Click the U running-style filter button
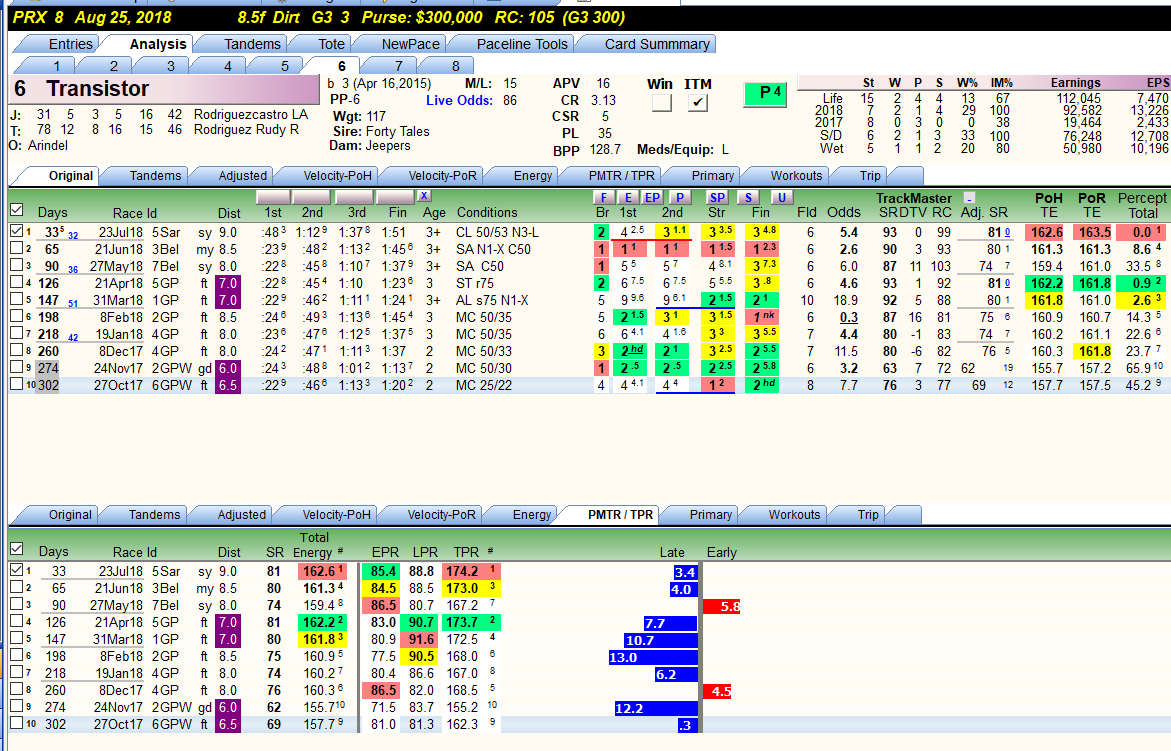1171x751 pixels. point(781,197)
